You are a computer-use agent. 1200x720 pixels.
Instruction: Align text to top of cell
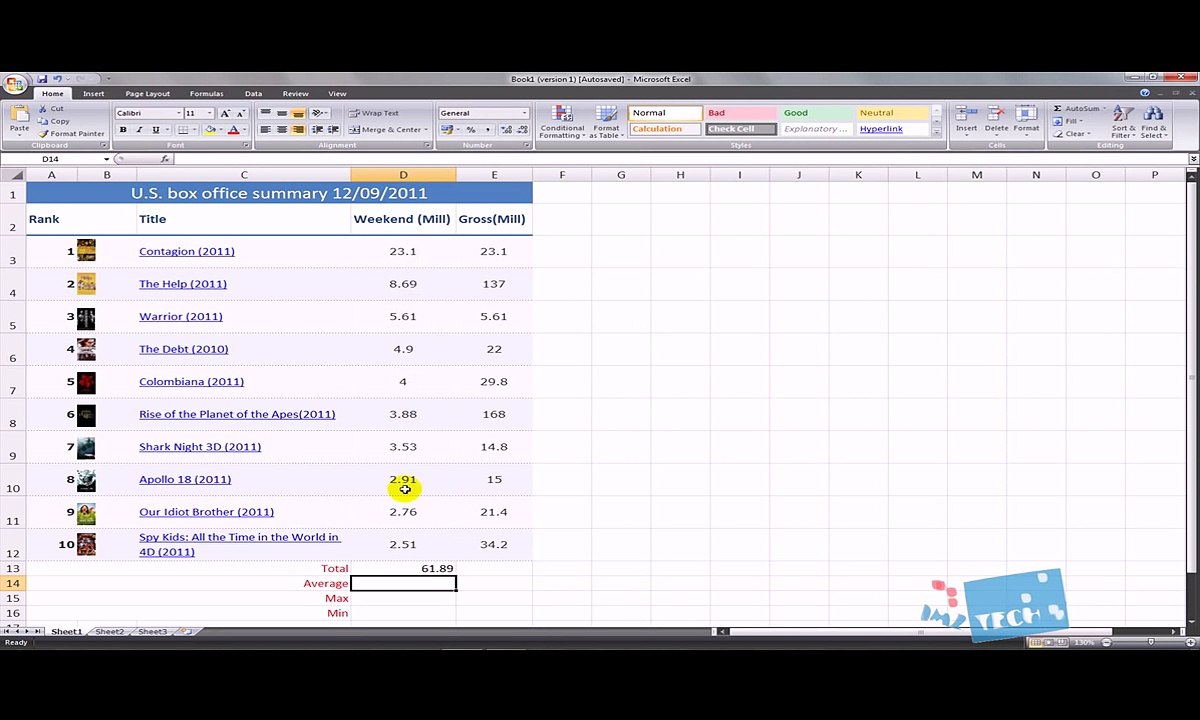pos(265,113)
